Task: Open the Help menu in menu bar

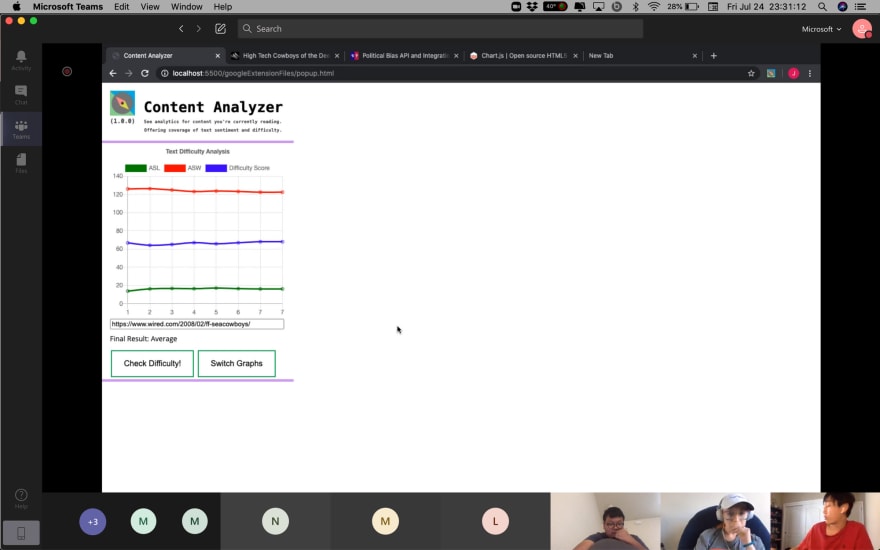Action: click(x=222, y=7)
